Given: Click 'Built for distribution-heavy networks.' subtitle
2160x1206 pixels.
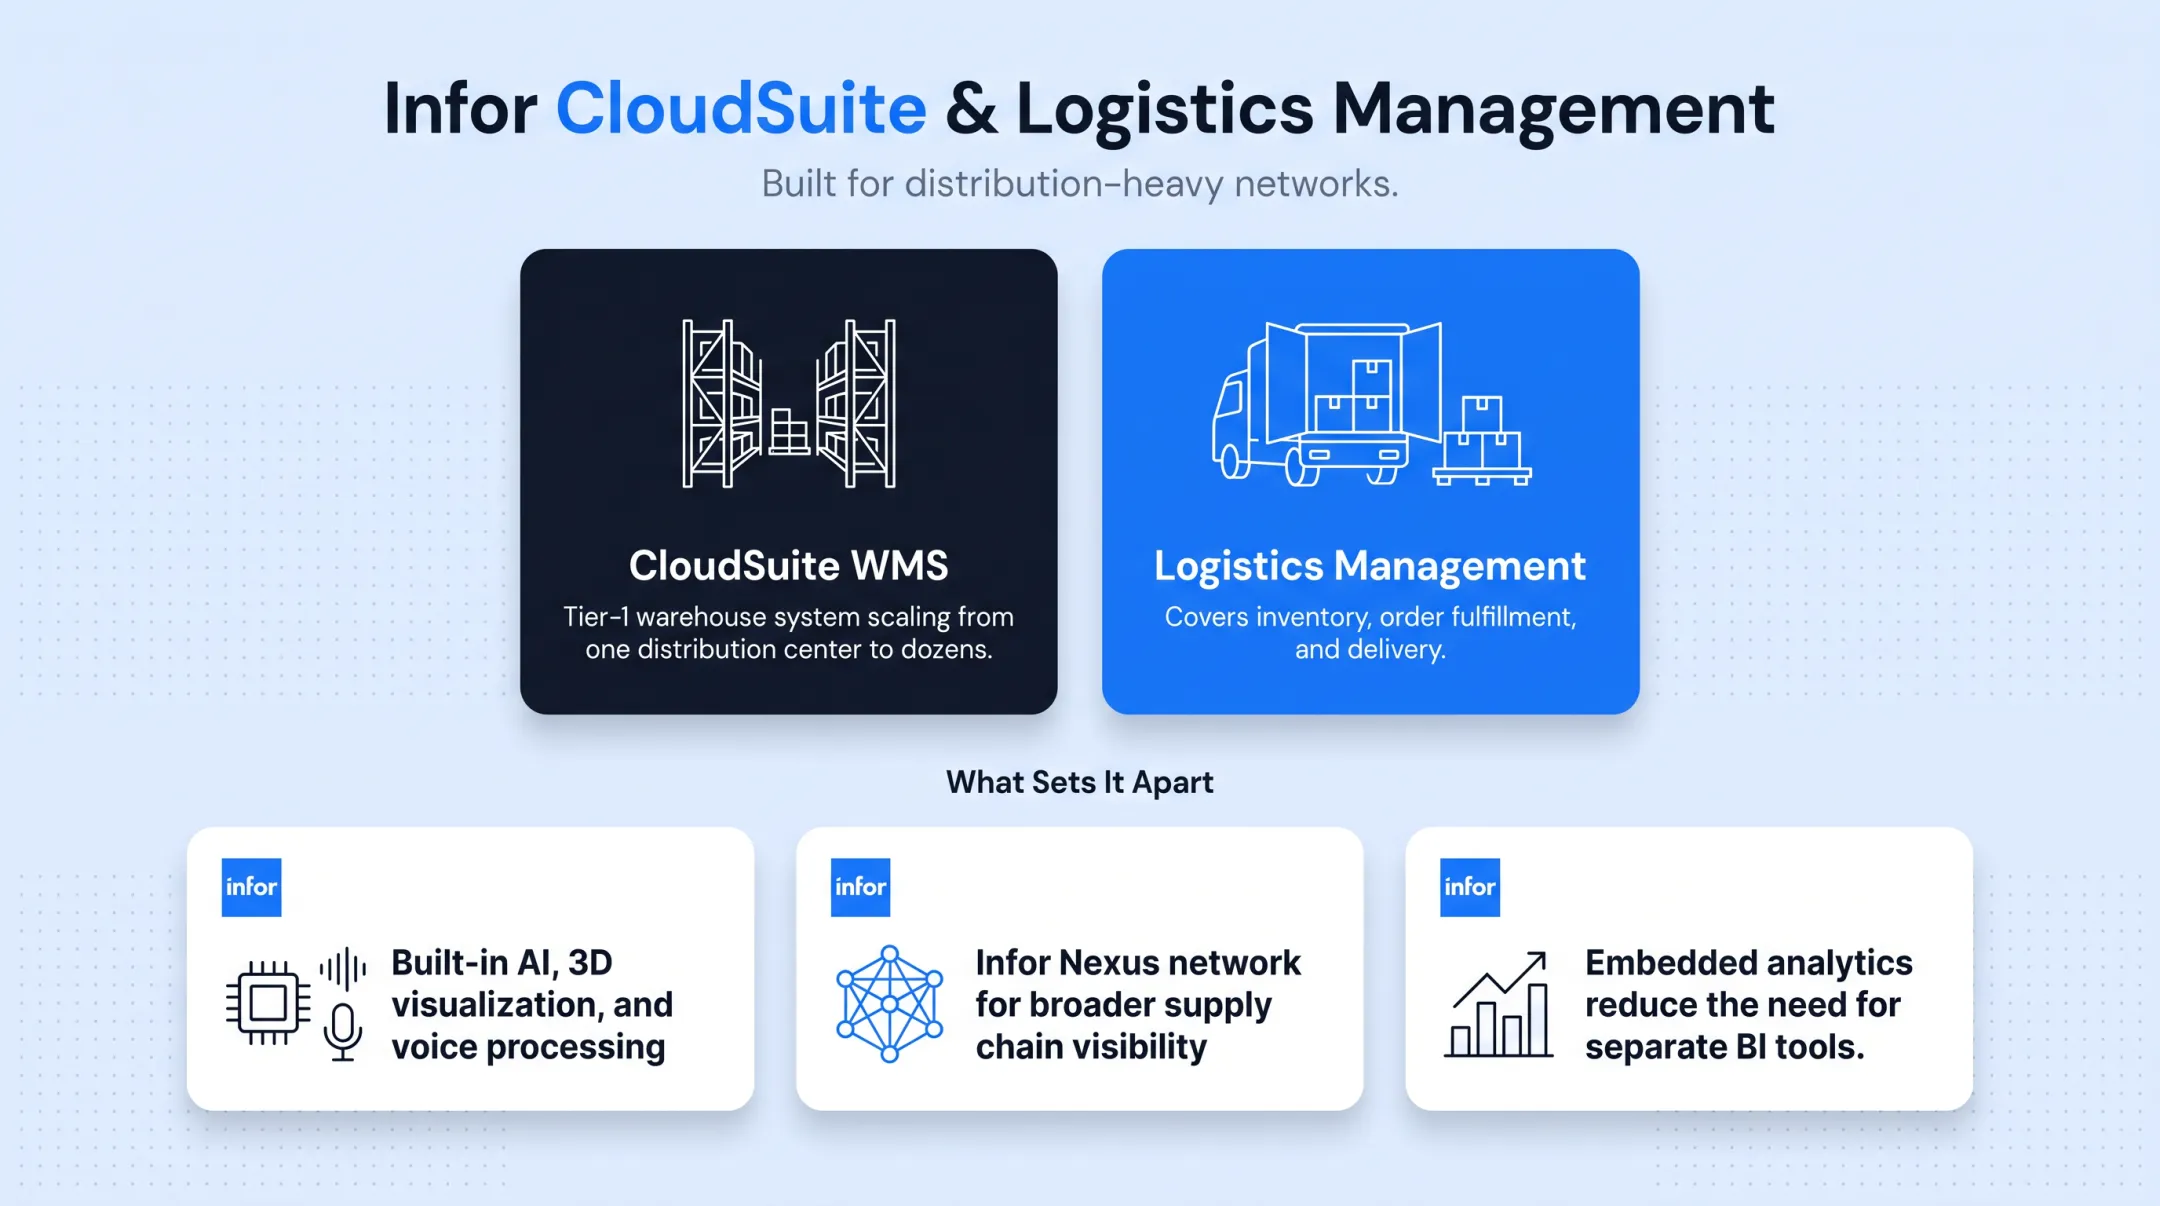Looking at the screenshot, I should pos(1080,184).
